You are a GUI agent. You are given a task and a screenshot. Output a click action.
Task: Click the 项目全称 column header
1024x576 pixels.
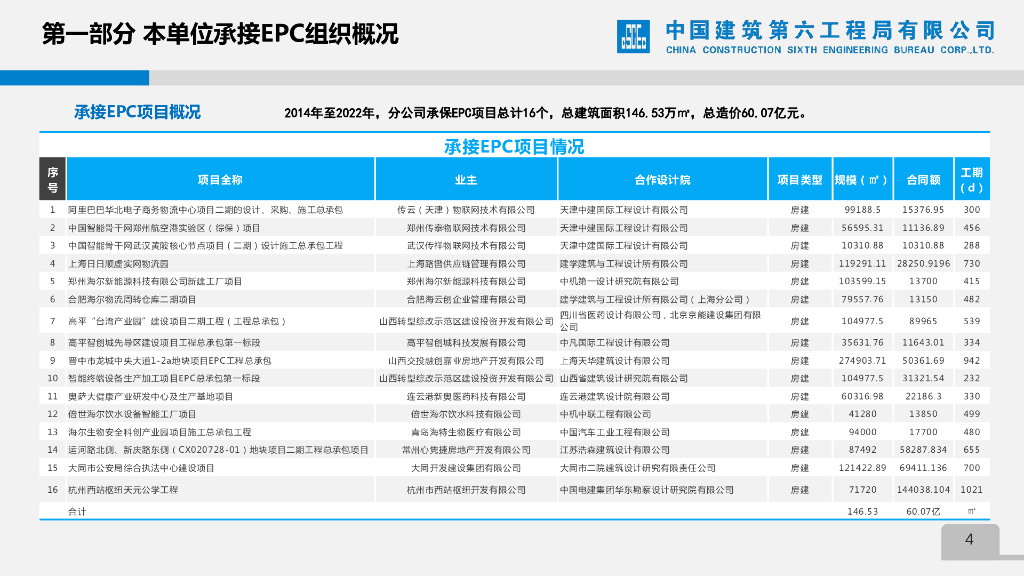[x=220, y=179]
